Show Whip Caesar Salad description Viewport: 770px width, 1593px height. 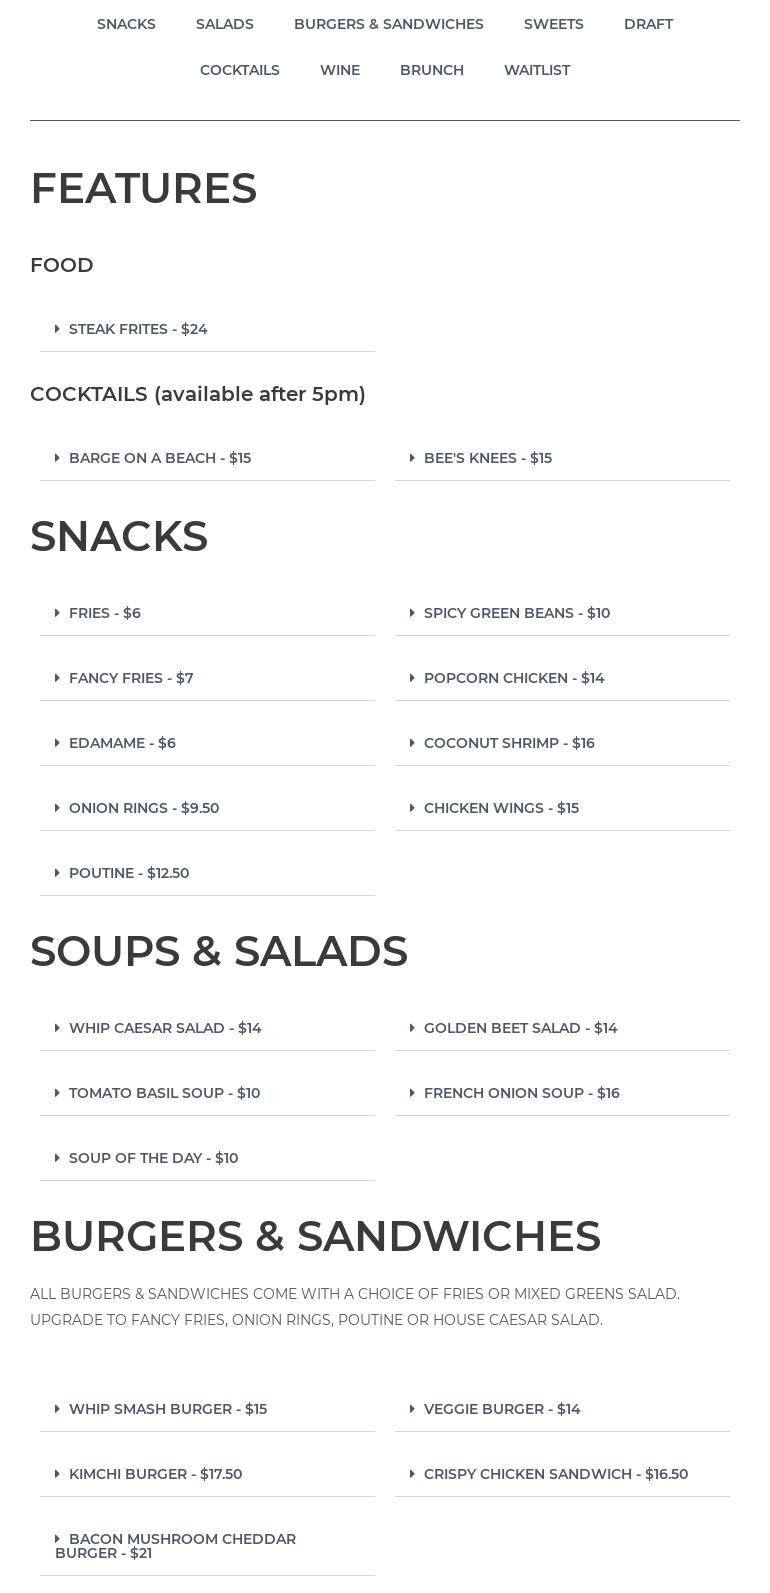tap(207, 1028)
